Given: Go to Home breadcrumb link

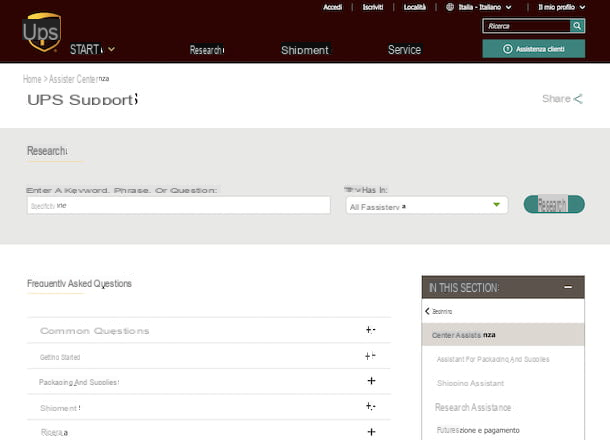Looking at the screenshot, I should [32, 79].
